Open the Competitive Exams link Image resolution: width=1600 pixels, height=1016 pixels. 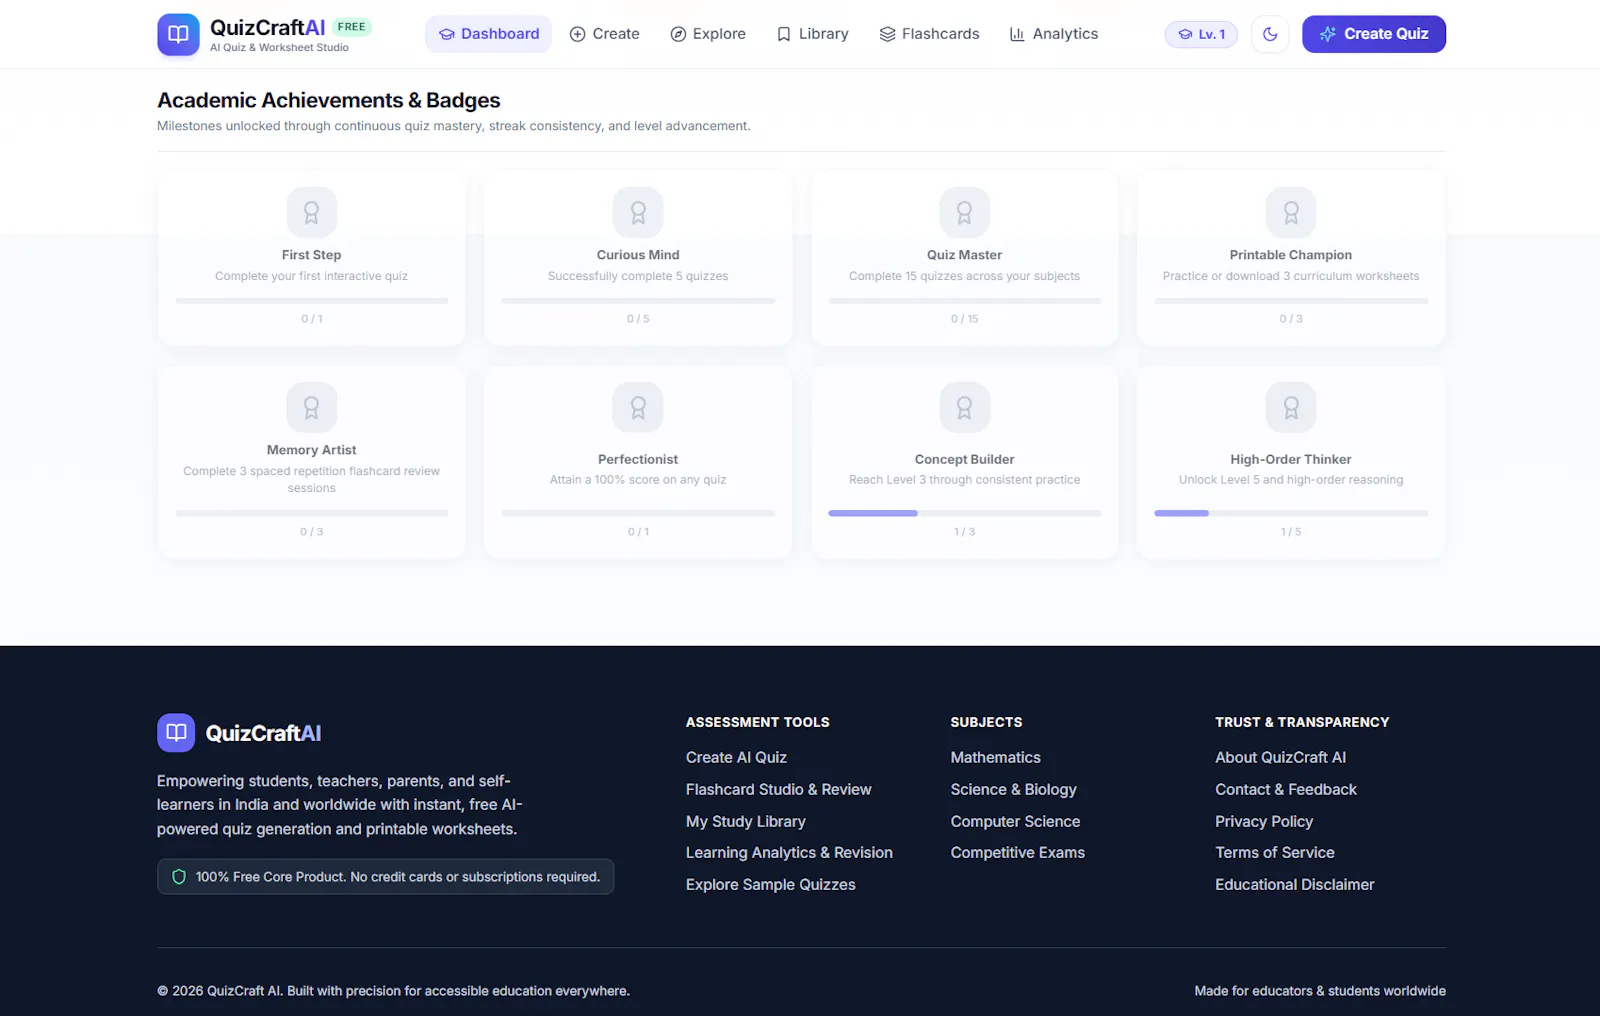pyautogui.click(x=1018, y=853)
